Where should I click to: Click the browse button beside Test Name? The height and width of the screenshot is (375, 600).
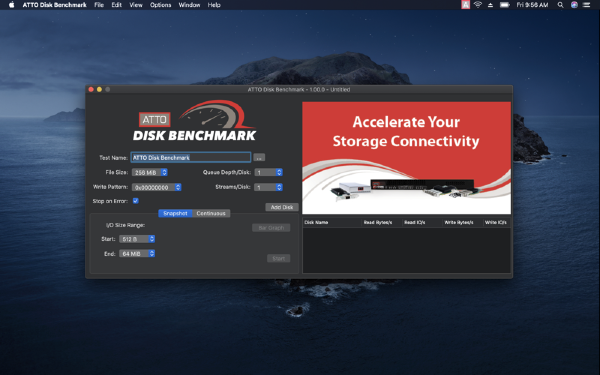click(259, 158)
